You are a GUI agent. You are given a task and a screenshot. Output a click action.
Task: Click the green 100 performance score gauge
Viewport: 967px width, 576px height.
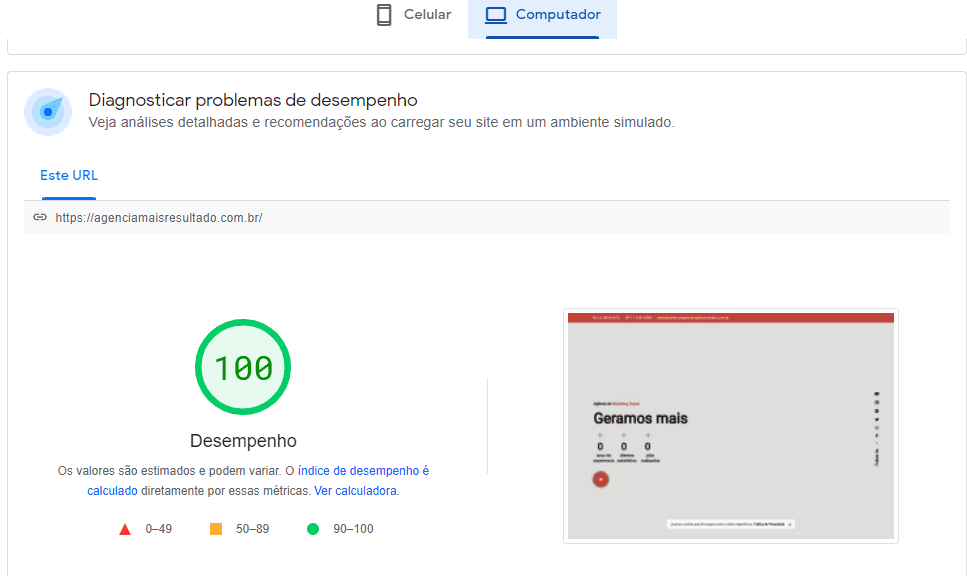pos(242,367)
